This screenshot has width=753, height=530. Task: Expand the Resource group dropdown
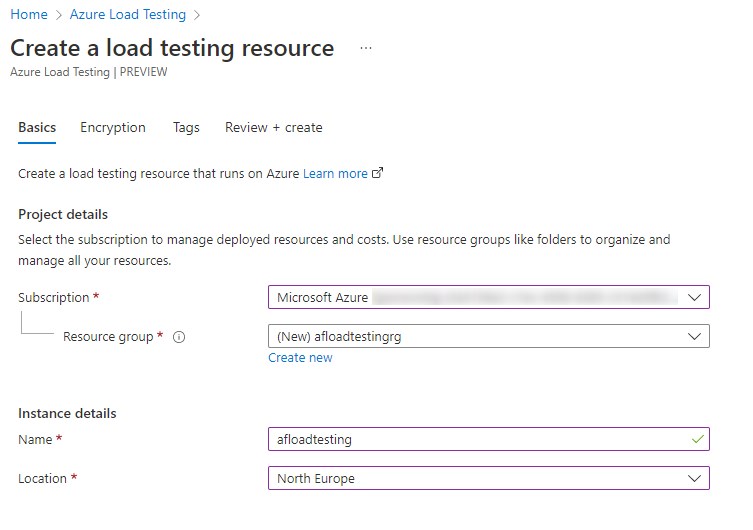coord(488,337)
